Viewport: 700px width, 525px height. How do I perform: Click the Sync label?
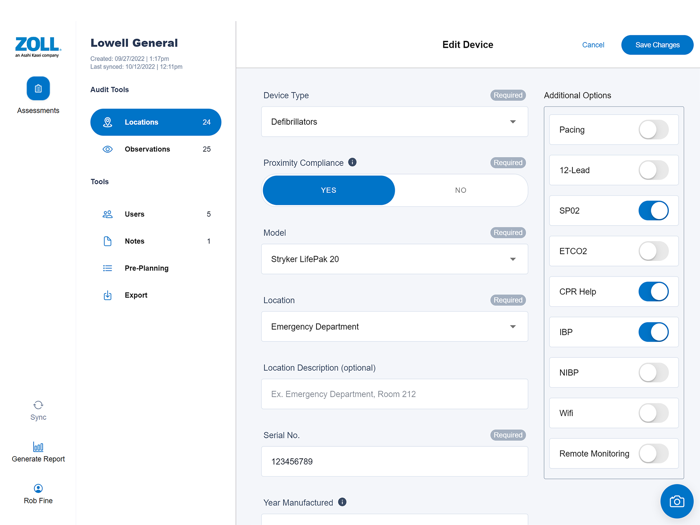point(38,417)
